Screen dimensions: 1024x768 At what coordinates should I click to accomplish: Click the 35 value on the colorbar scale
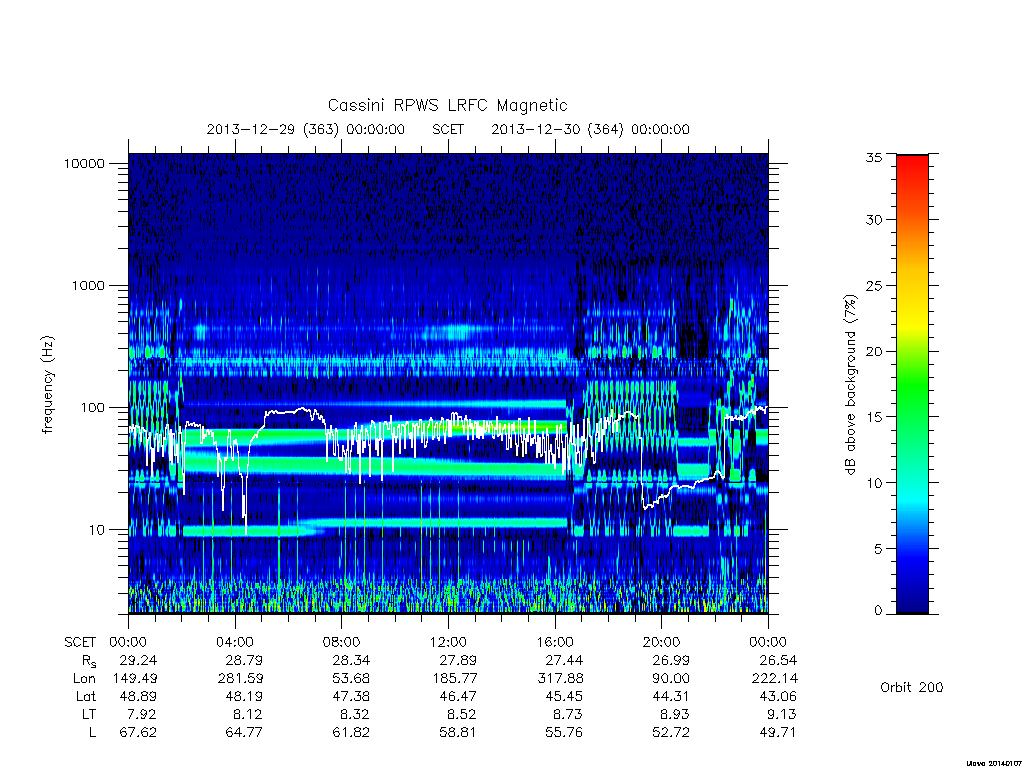[x=874, y=157]
